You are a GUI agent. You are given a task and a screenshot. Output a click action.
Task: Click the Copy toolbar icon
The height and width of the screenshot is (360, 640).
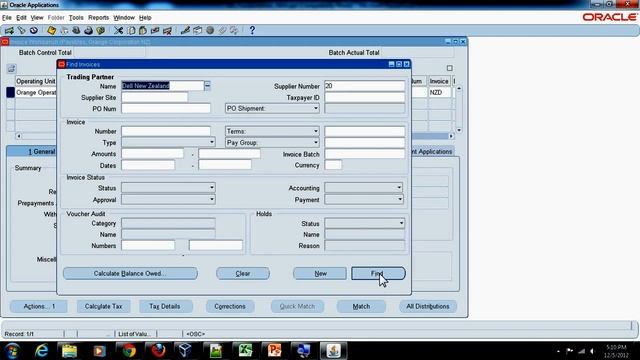click(131, 31)
